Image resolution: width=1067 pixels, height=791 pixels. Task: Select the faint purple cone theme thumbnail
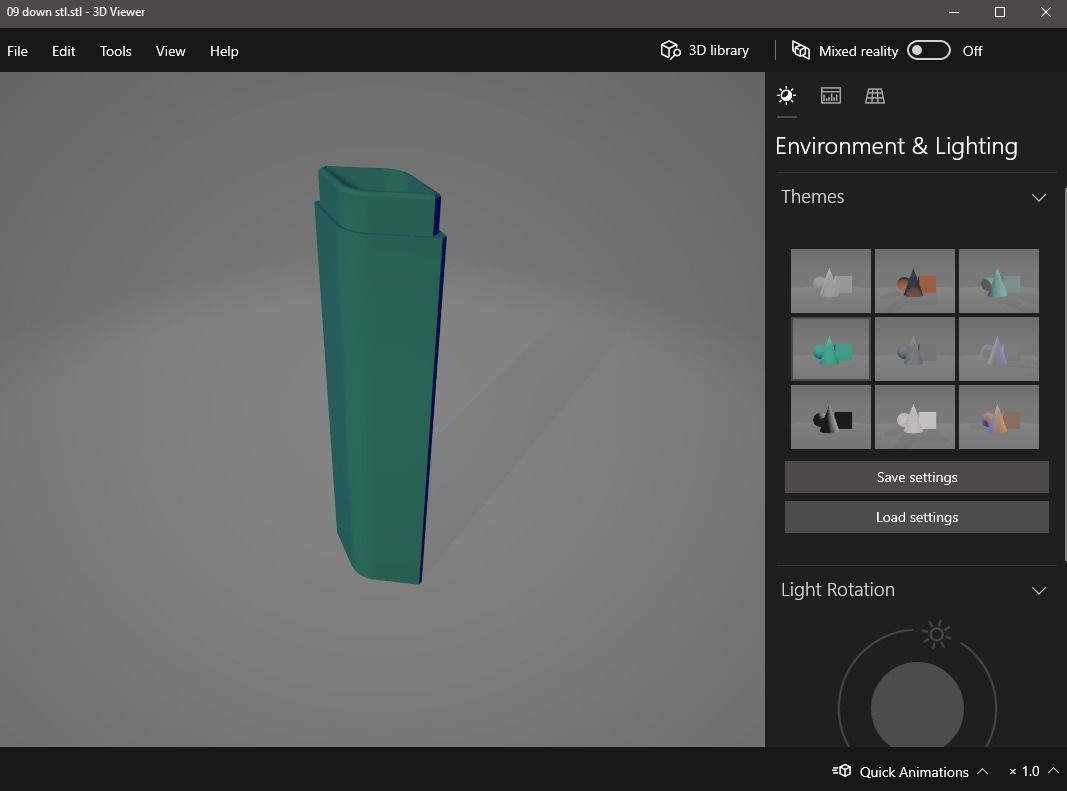998,349
